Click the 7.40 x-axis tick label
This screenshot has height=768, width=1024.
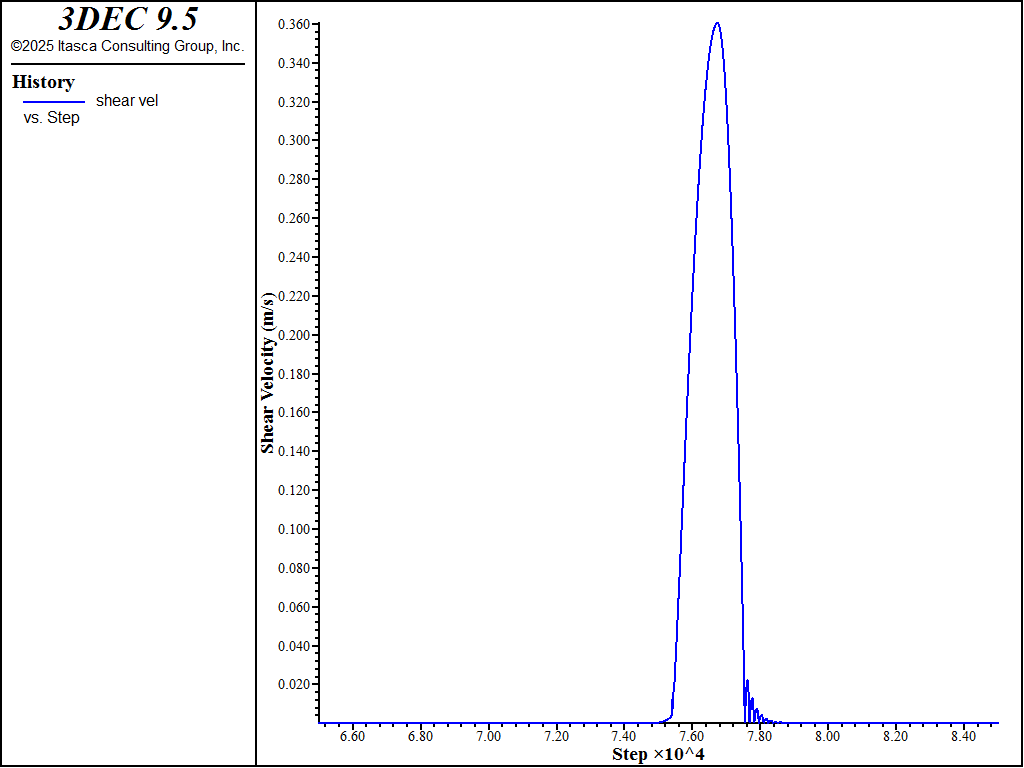click(x=624, y=737)
